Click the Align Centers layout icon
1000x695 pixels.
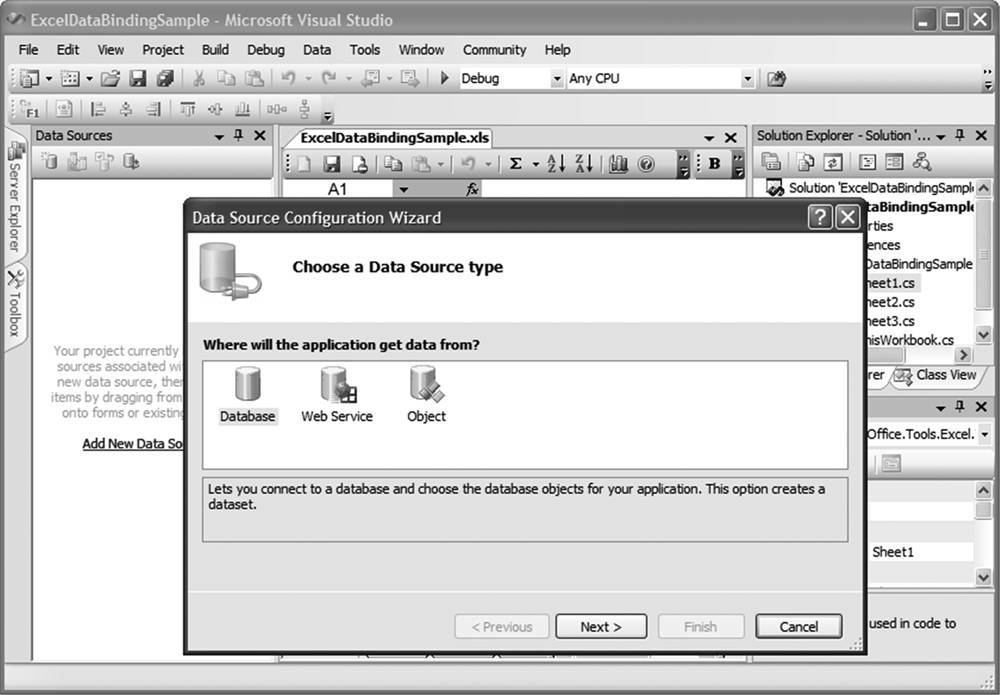(126, 109)
